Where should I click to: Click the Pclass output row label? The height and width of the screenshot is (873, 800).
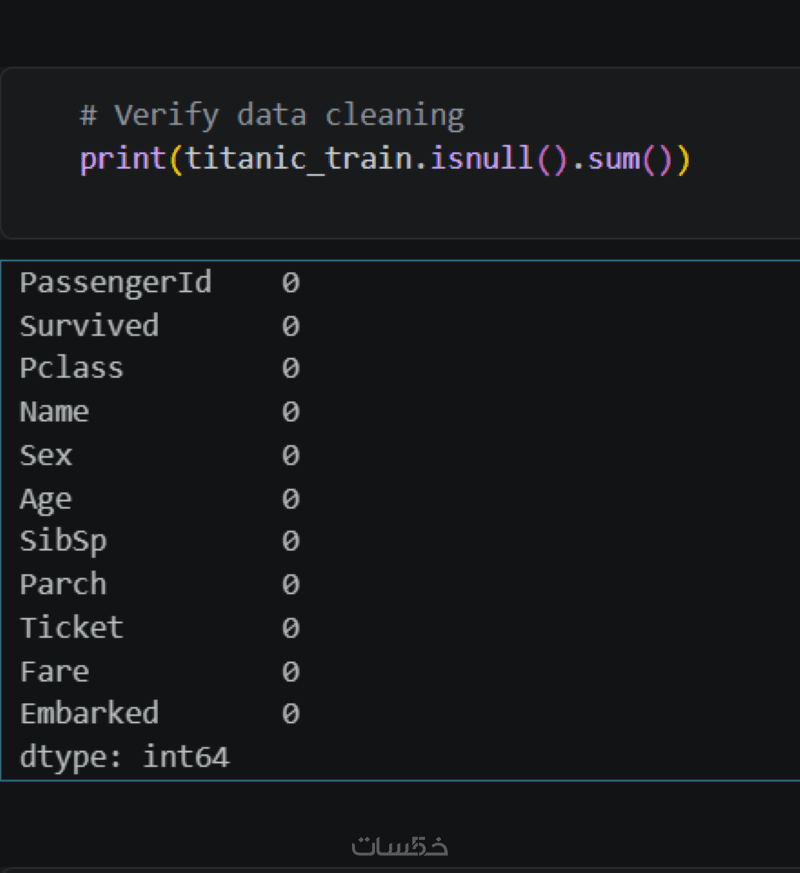(71, 369)
